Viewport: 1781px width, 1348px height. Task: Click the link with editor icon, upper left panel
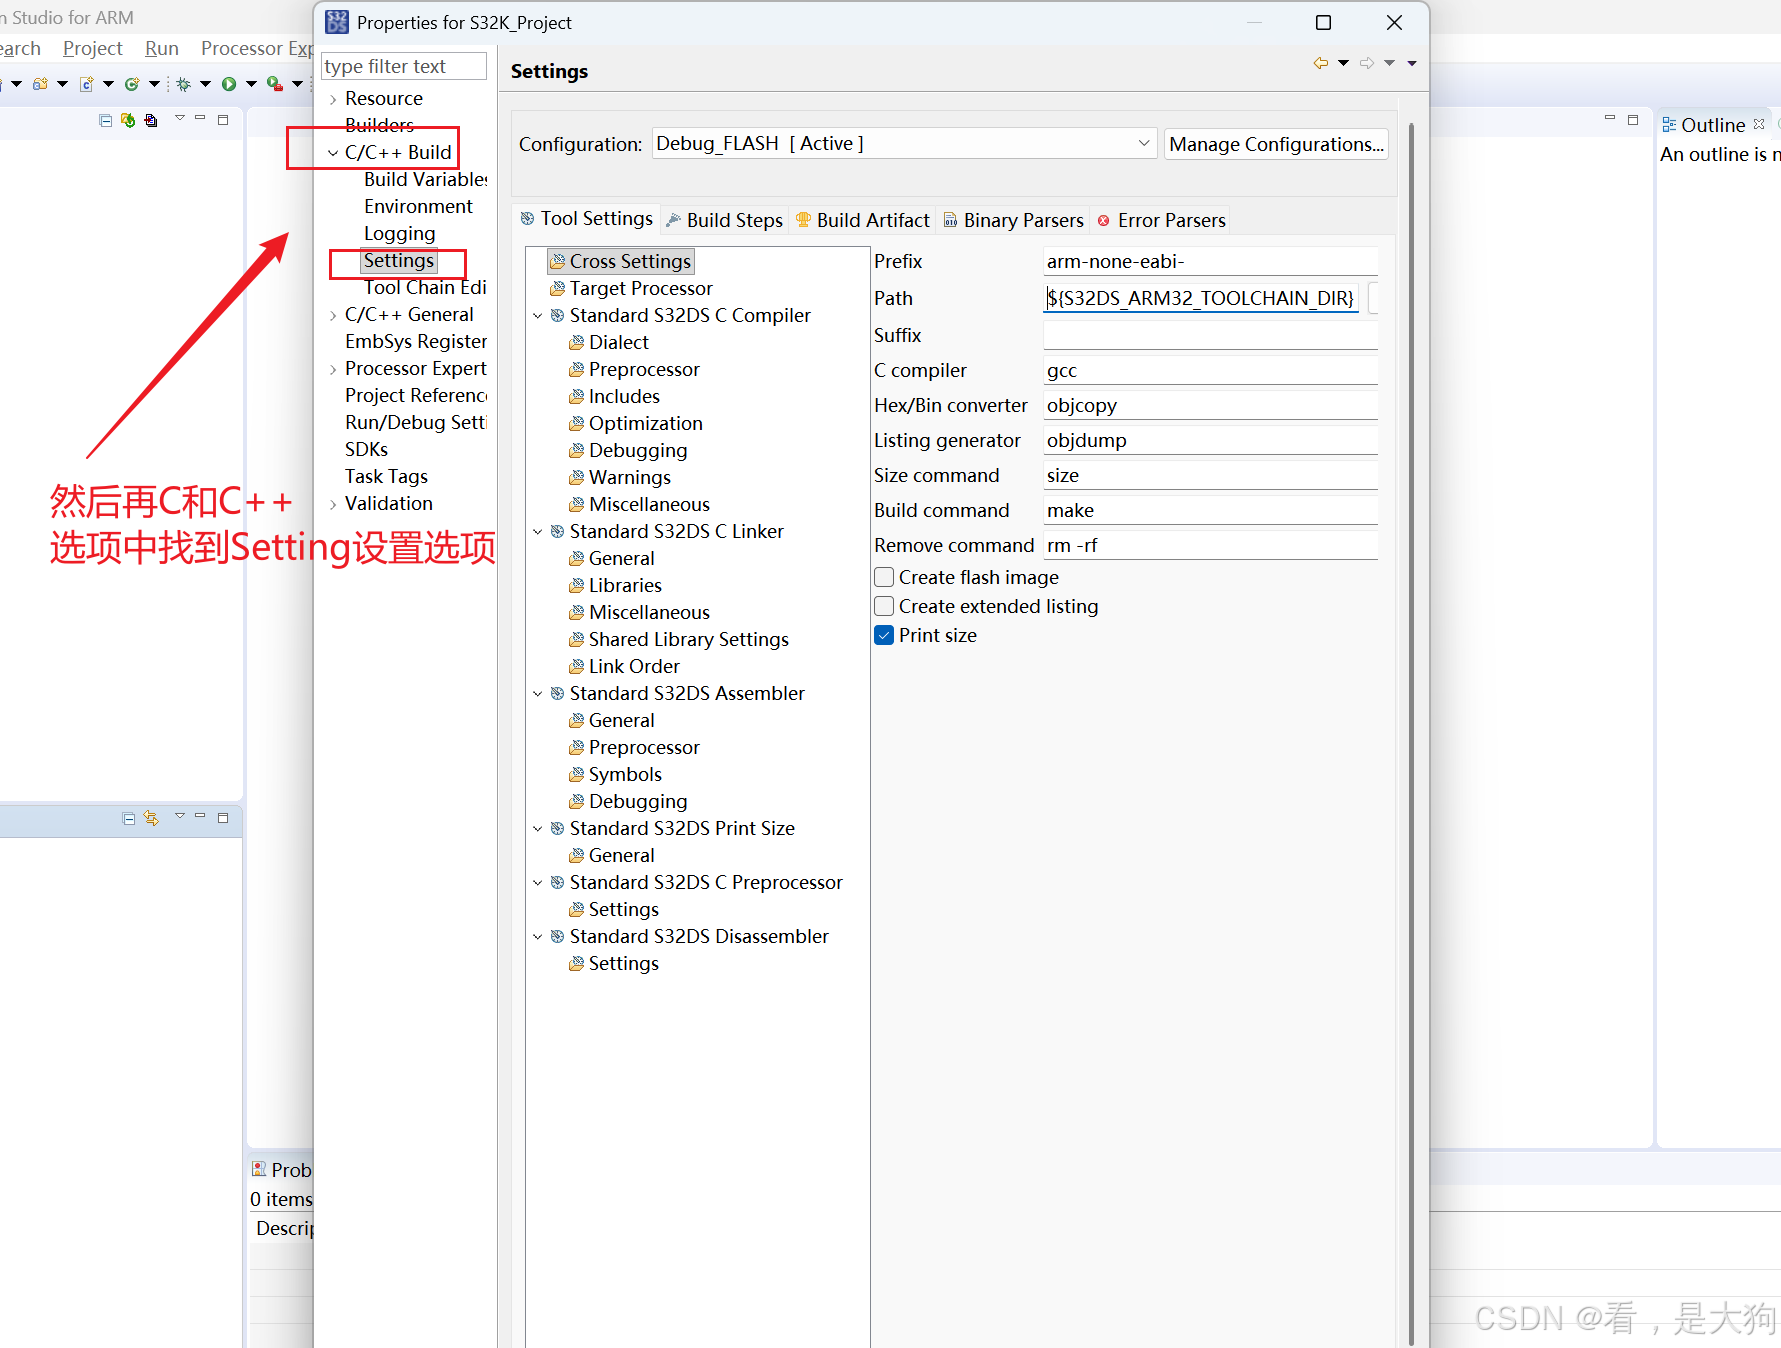pyautogui.click(x=128, y=120)
